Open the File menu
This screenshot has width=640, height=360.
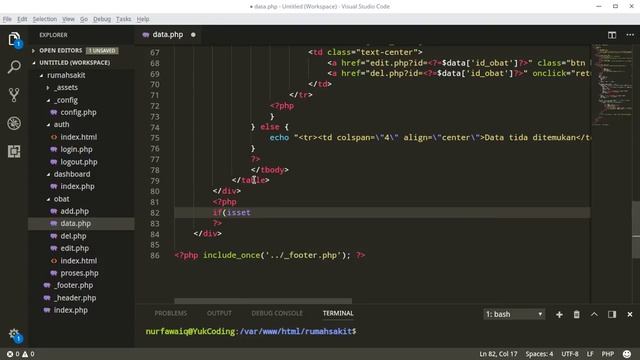tap(7, 19)
